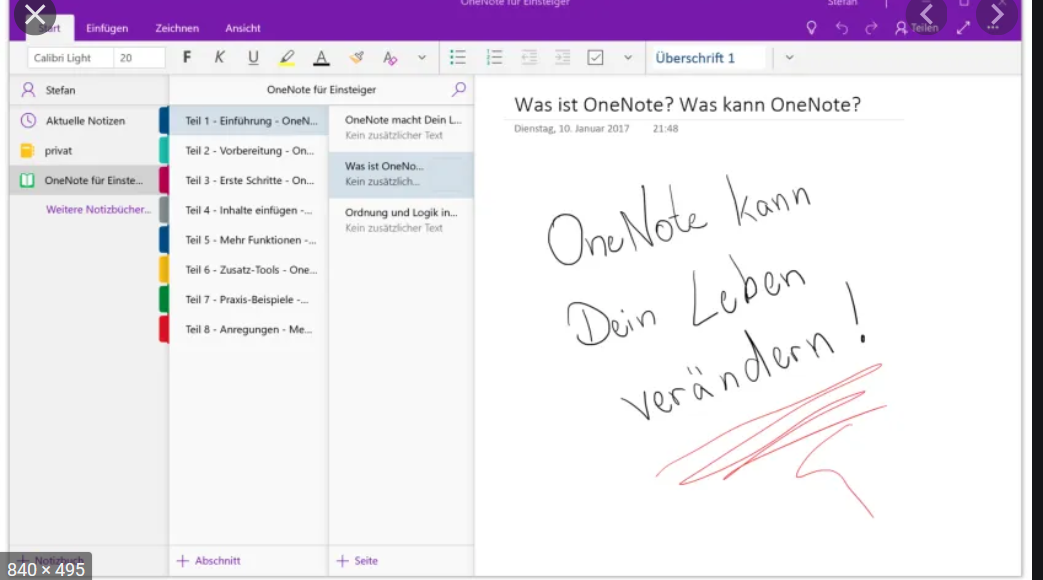Open the Zeichnen tab
The height and width of the screenshot is (580, 1043).
177,28
